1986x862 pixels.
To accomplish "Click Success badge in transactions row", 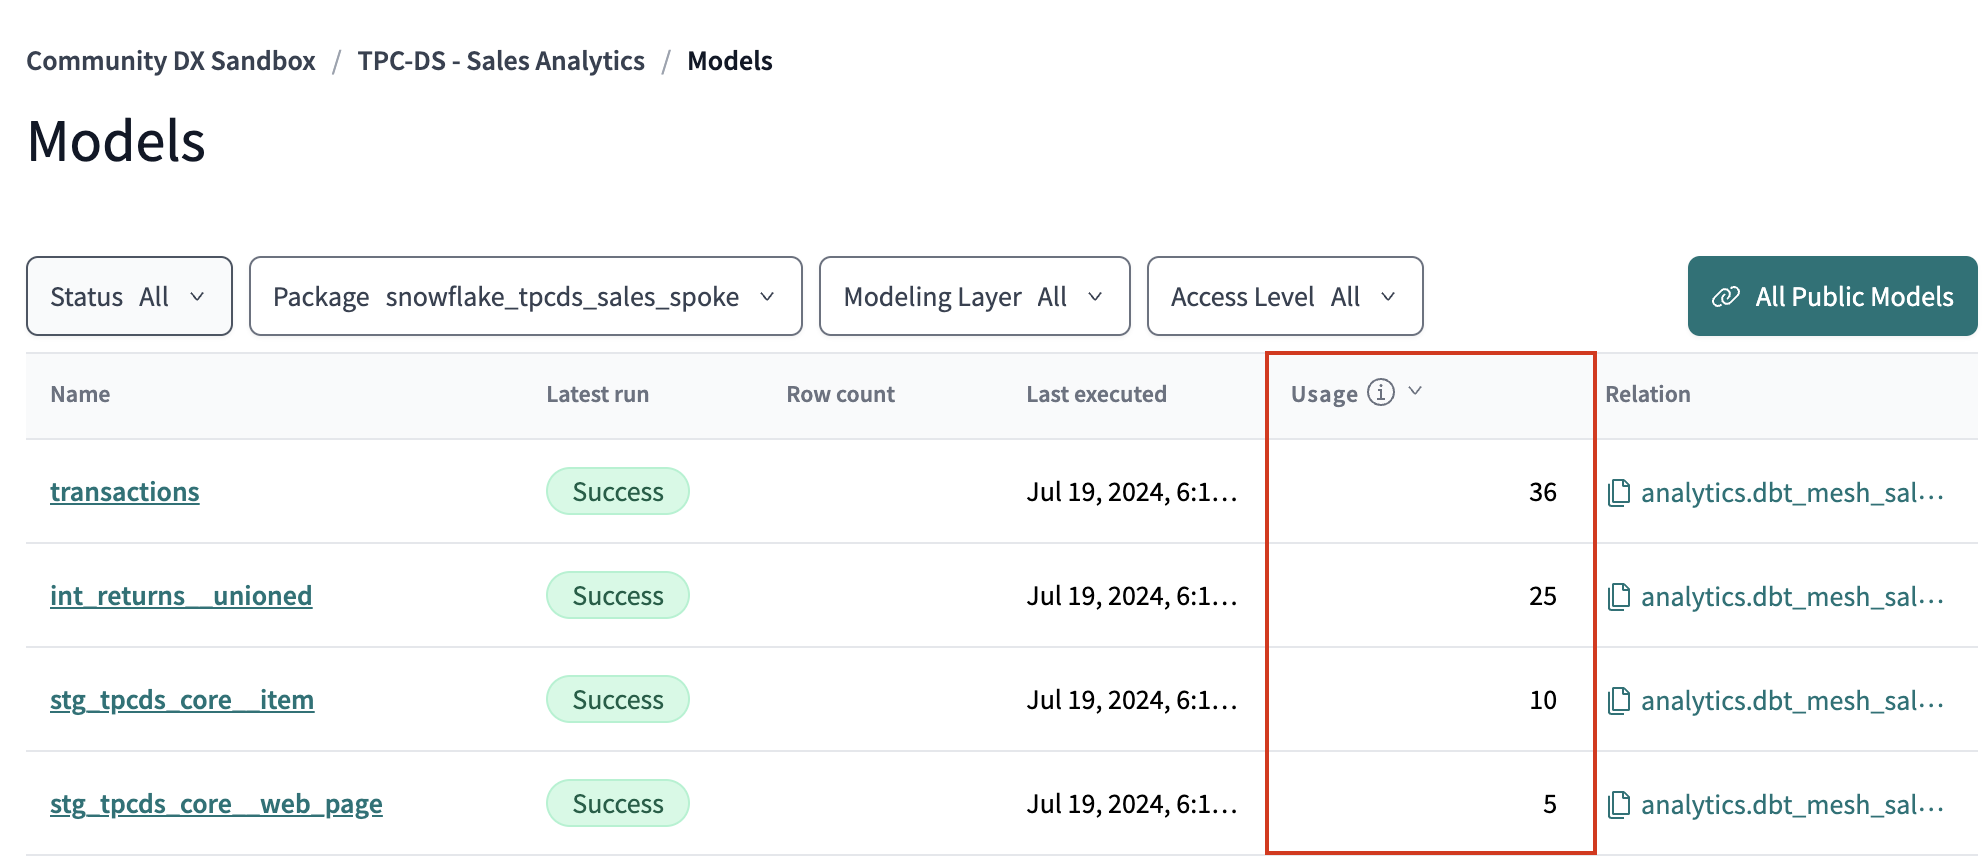I will [618, 491].
